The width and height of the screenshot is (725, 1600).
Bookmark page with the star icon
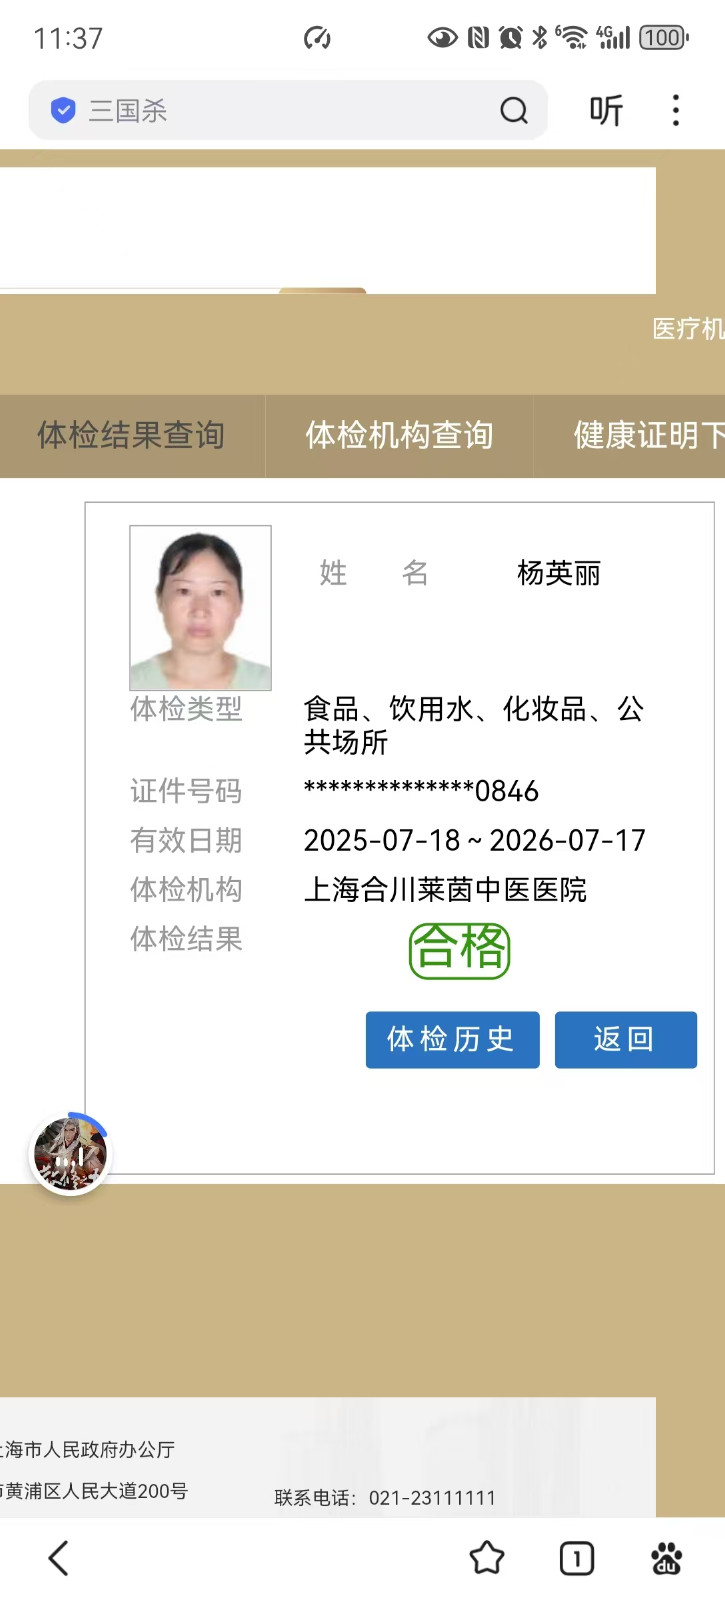[x=487, y=1558]
